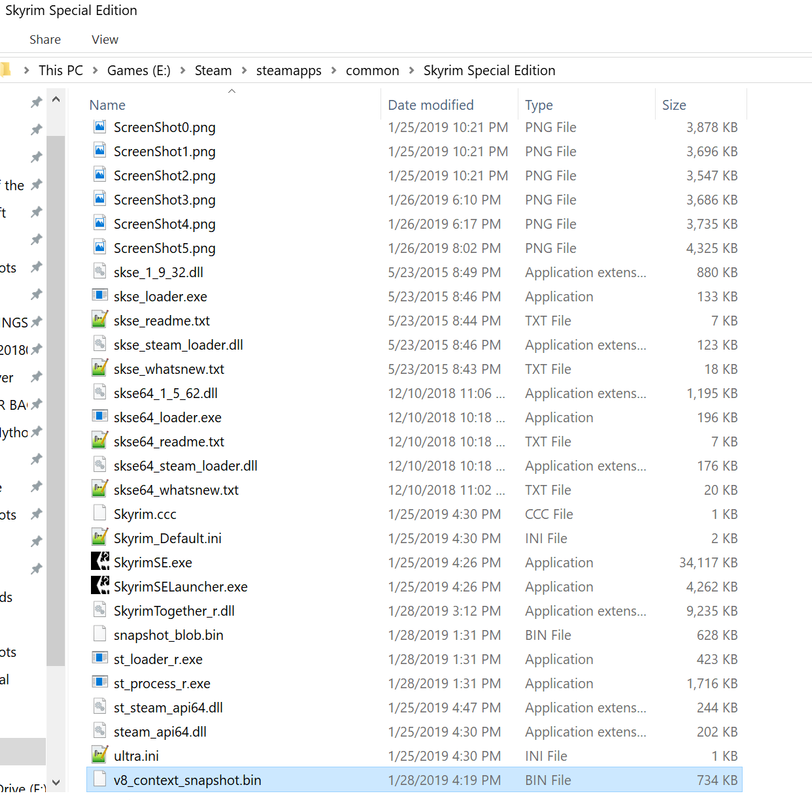
Task: Click the skse64_readme.txt icon
Action: point(99,441)
